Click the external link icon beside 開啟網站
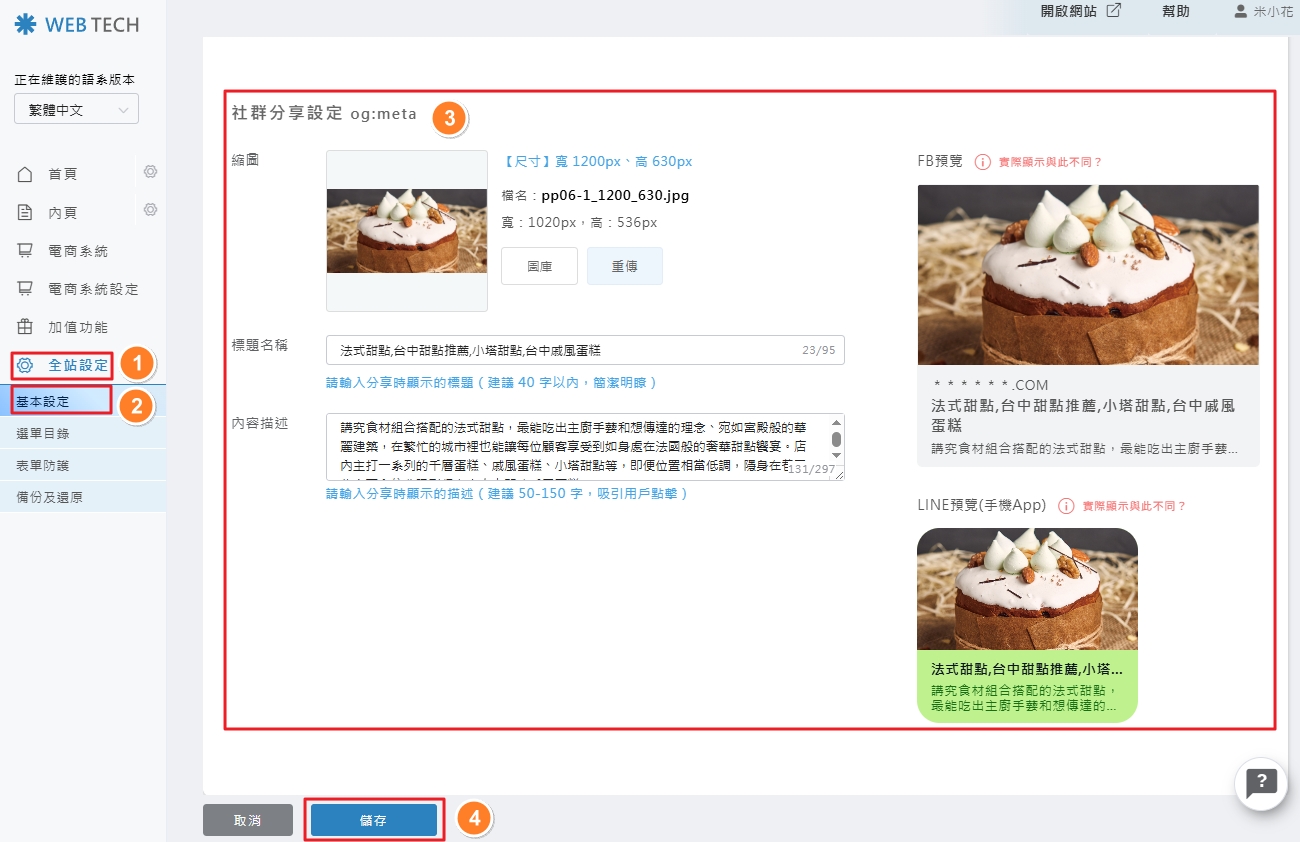The height and width of the screenshot is (842, 1300). (1113, 12)
